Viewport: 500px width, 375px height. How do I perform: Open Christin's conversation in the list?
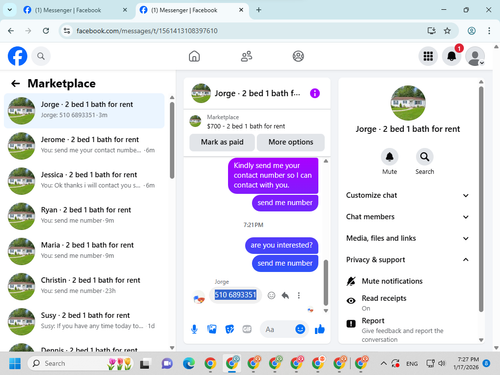(84, 286)
